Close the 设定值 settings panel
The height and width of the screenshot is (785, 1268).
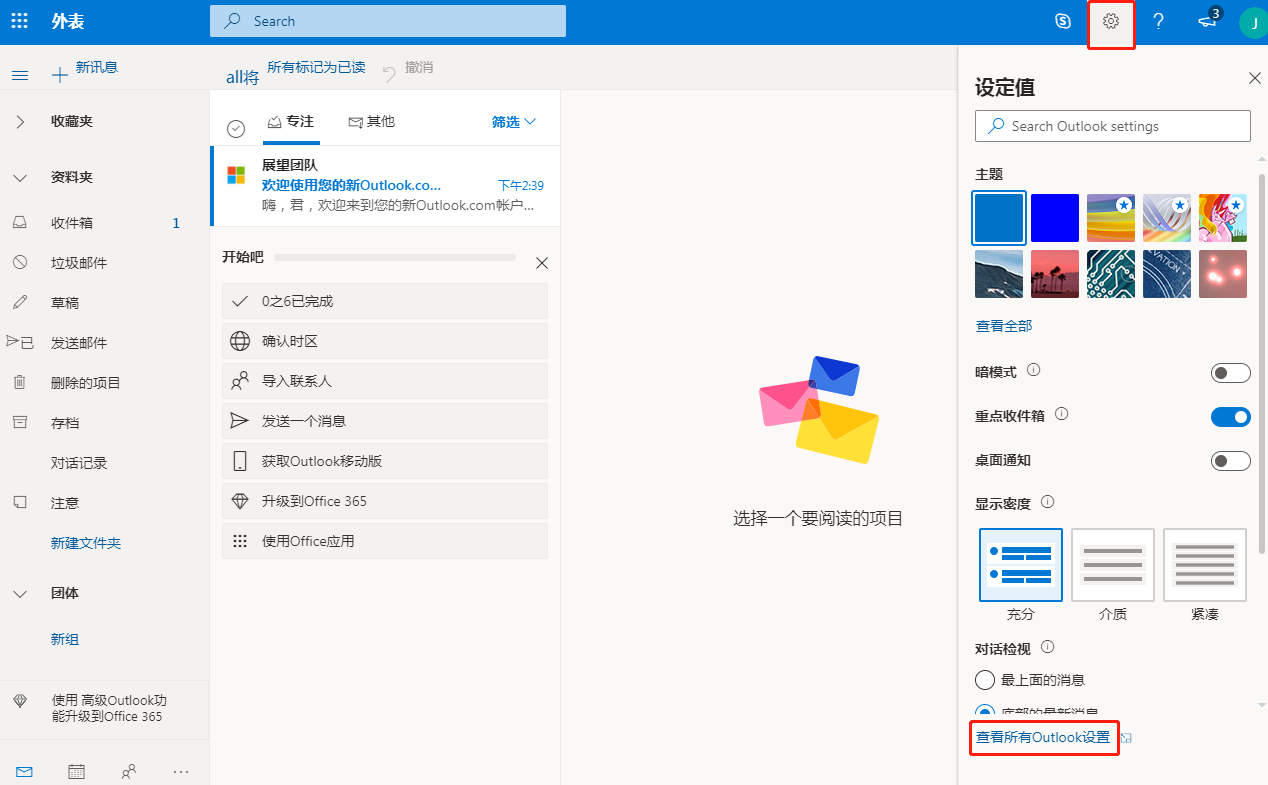1255,78
